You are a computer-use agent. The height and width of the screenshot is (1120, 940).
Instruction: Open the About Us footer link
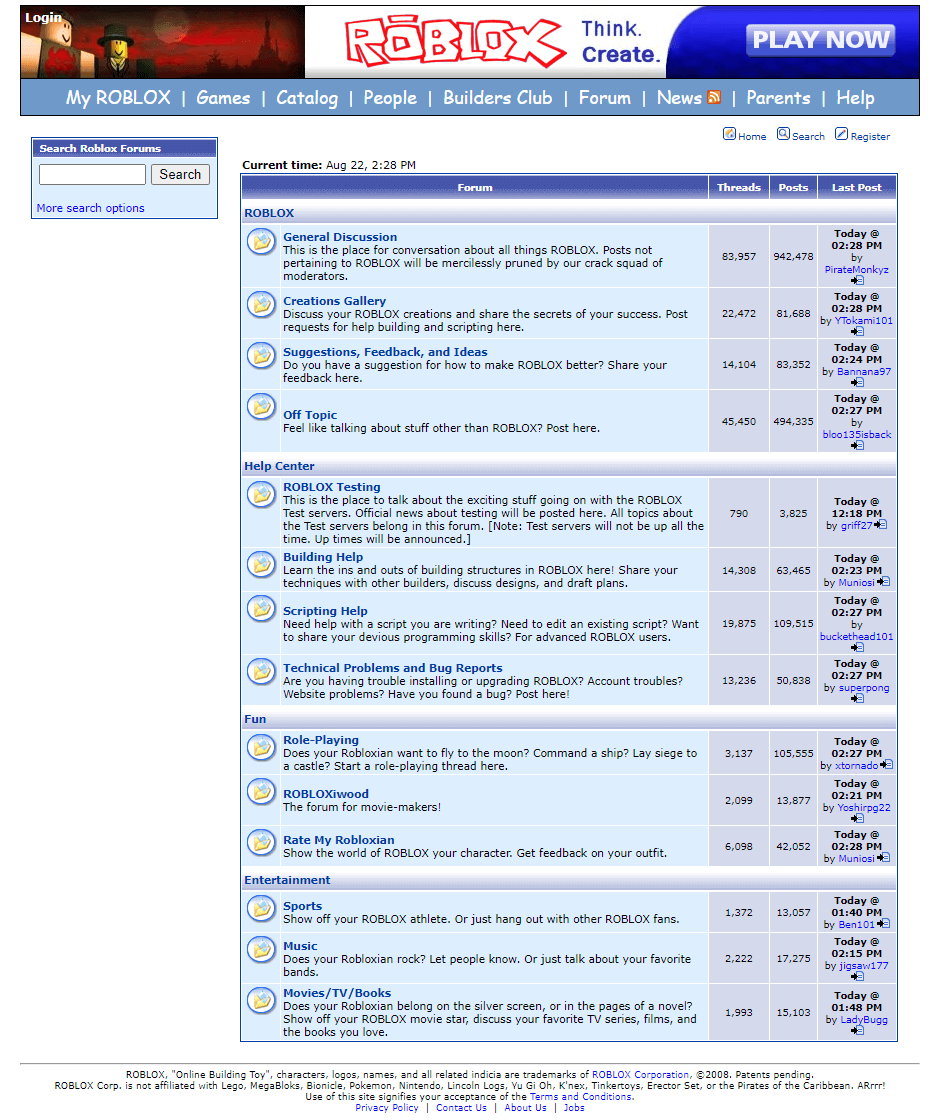tap(525, 1108)
